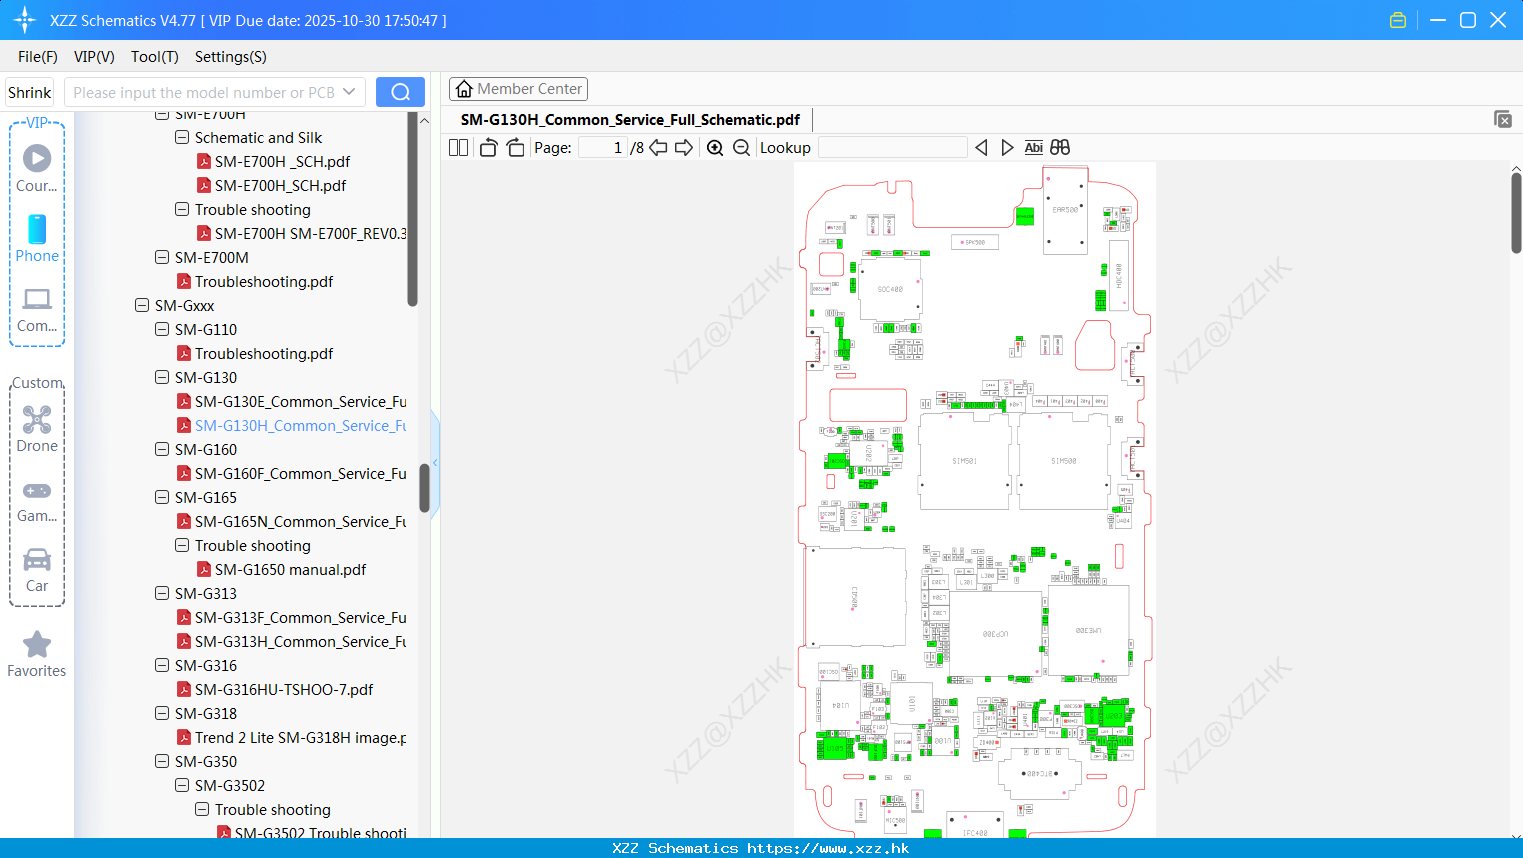Go to next page arrow
Screen dimensions: 1523x858
point(684,148)
